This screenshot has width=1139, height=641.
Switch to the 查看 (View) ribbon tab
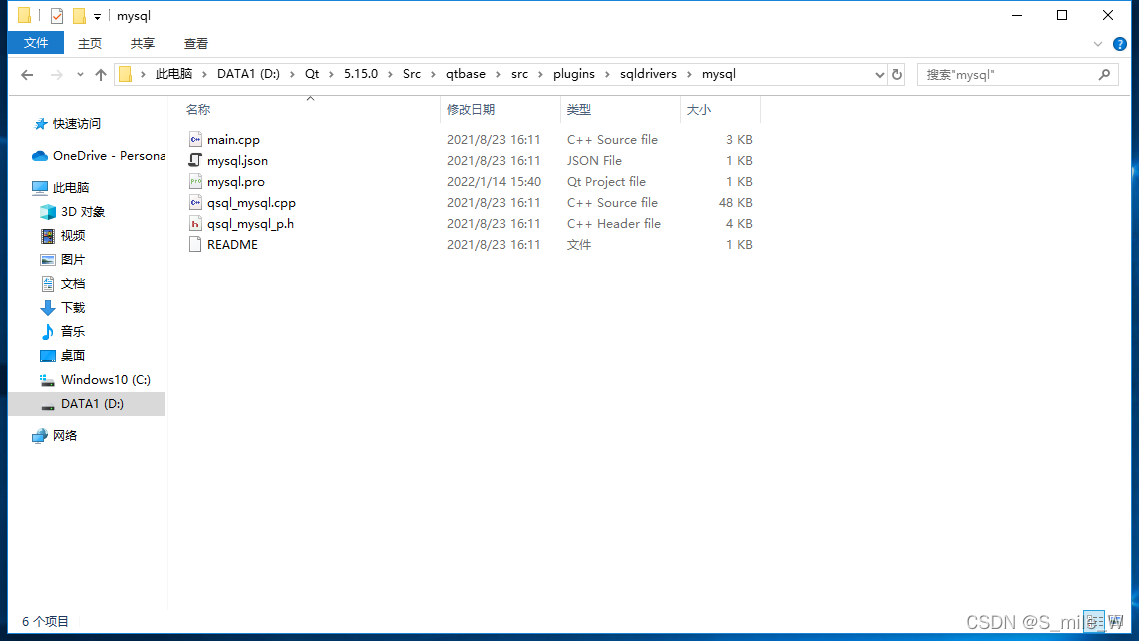[x=195, y=43]
